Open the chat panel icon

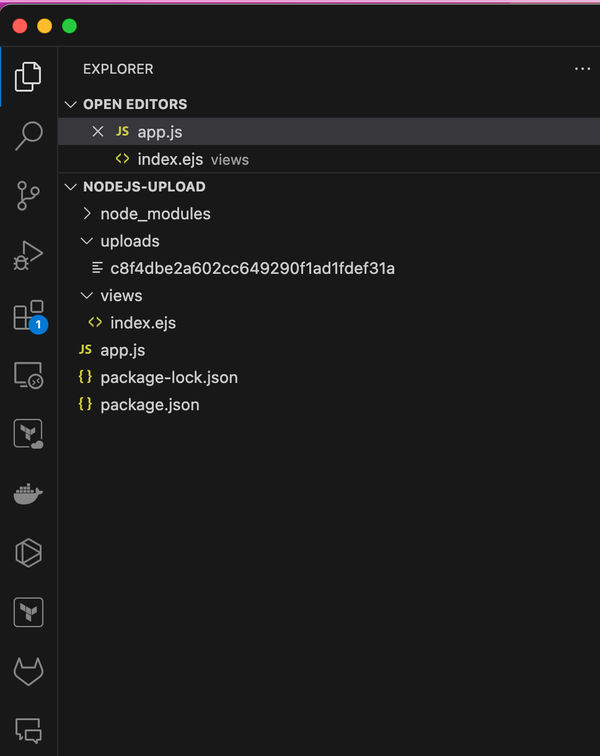tap(28, 730)
